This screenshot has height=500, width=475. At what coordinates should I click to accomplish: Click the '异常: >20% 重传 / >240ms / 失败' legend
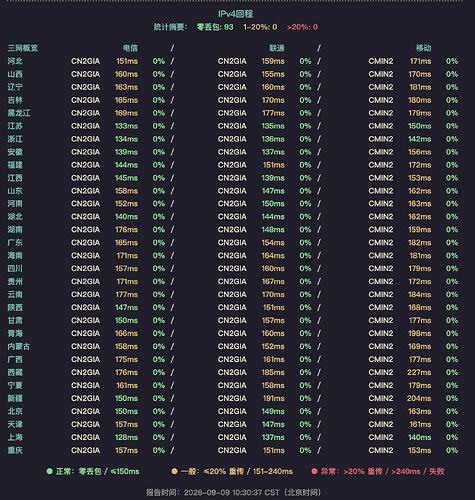[383, 471]
